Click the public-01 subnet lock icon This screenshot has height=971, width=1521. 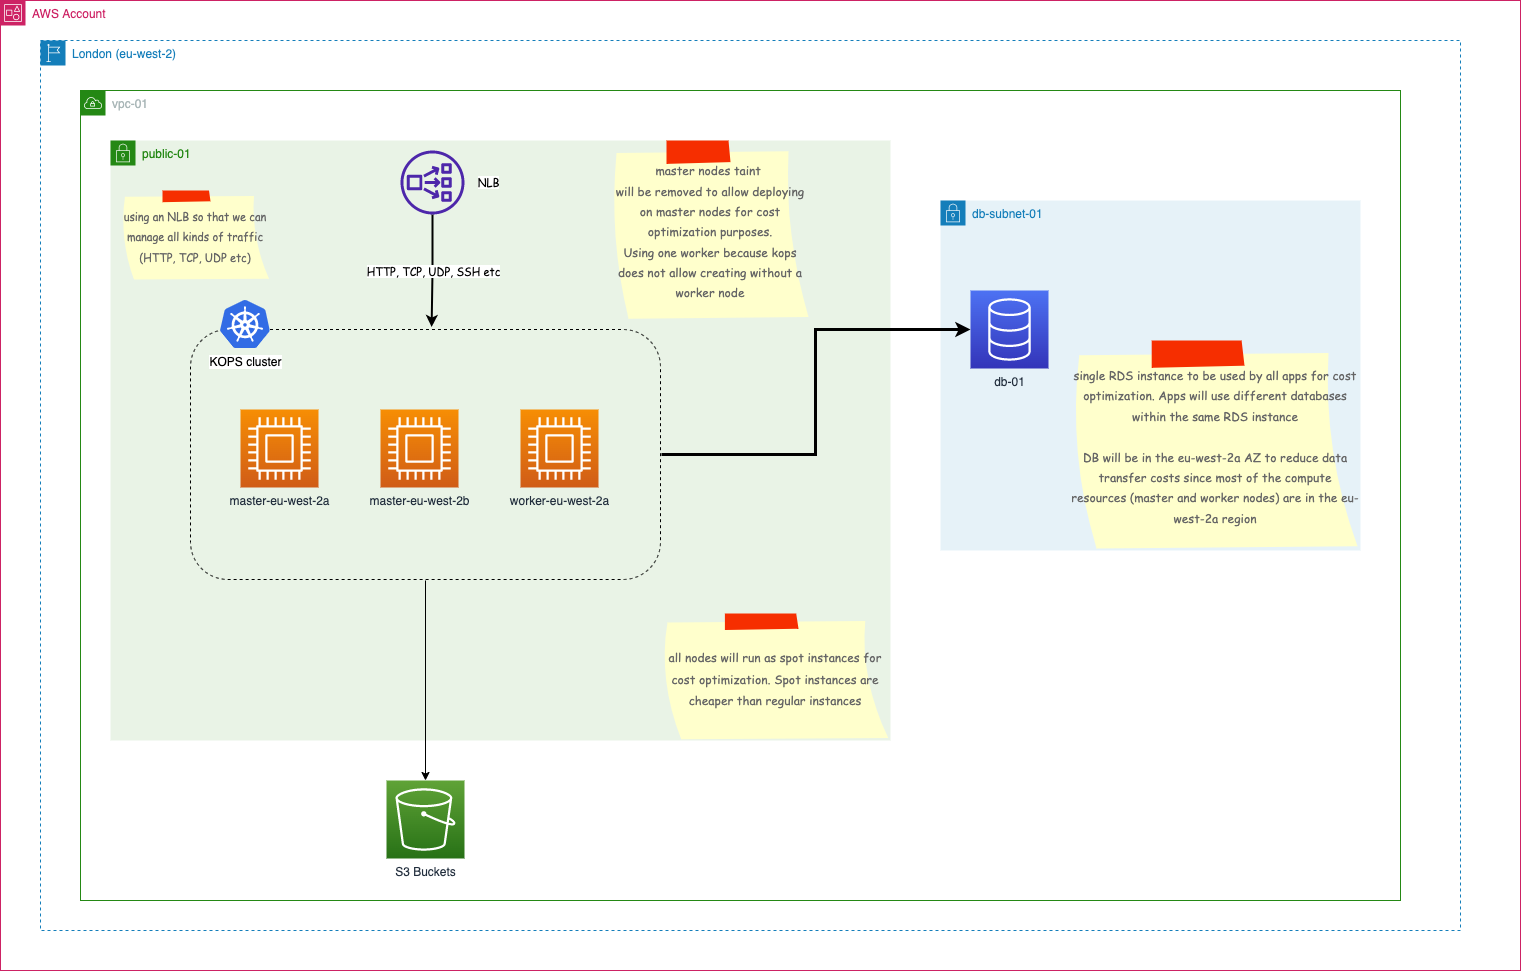click(x=123, y=153)
